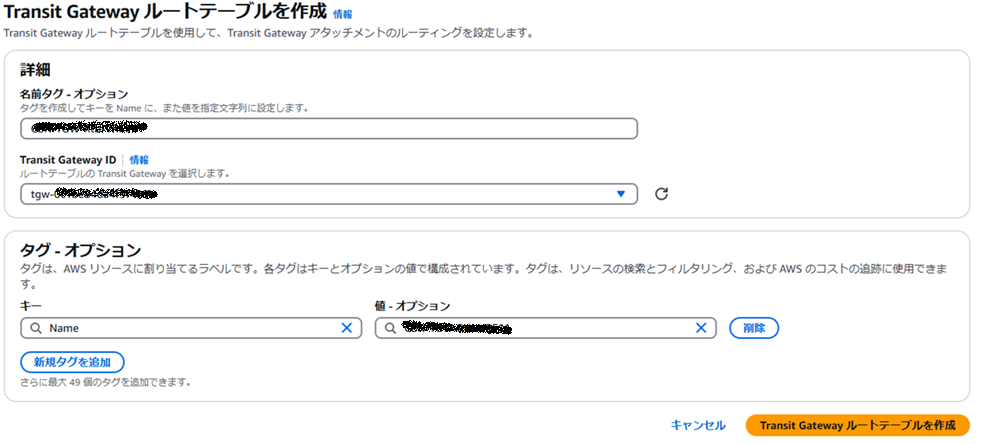The image size is (995, 444).
Task: Click the 新規タグを追加 button
Action: coord(72,362)
